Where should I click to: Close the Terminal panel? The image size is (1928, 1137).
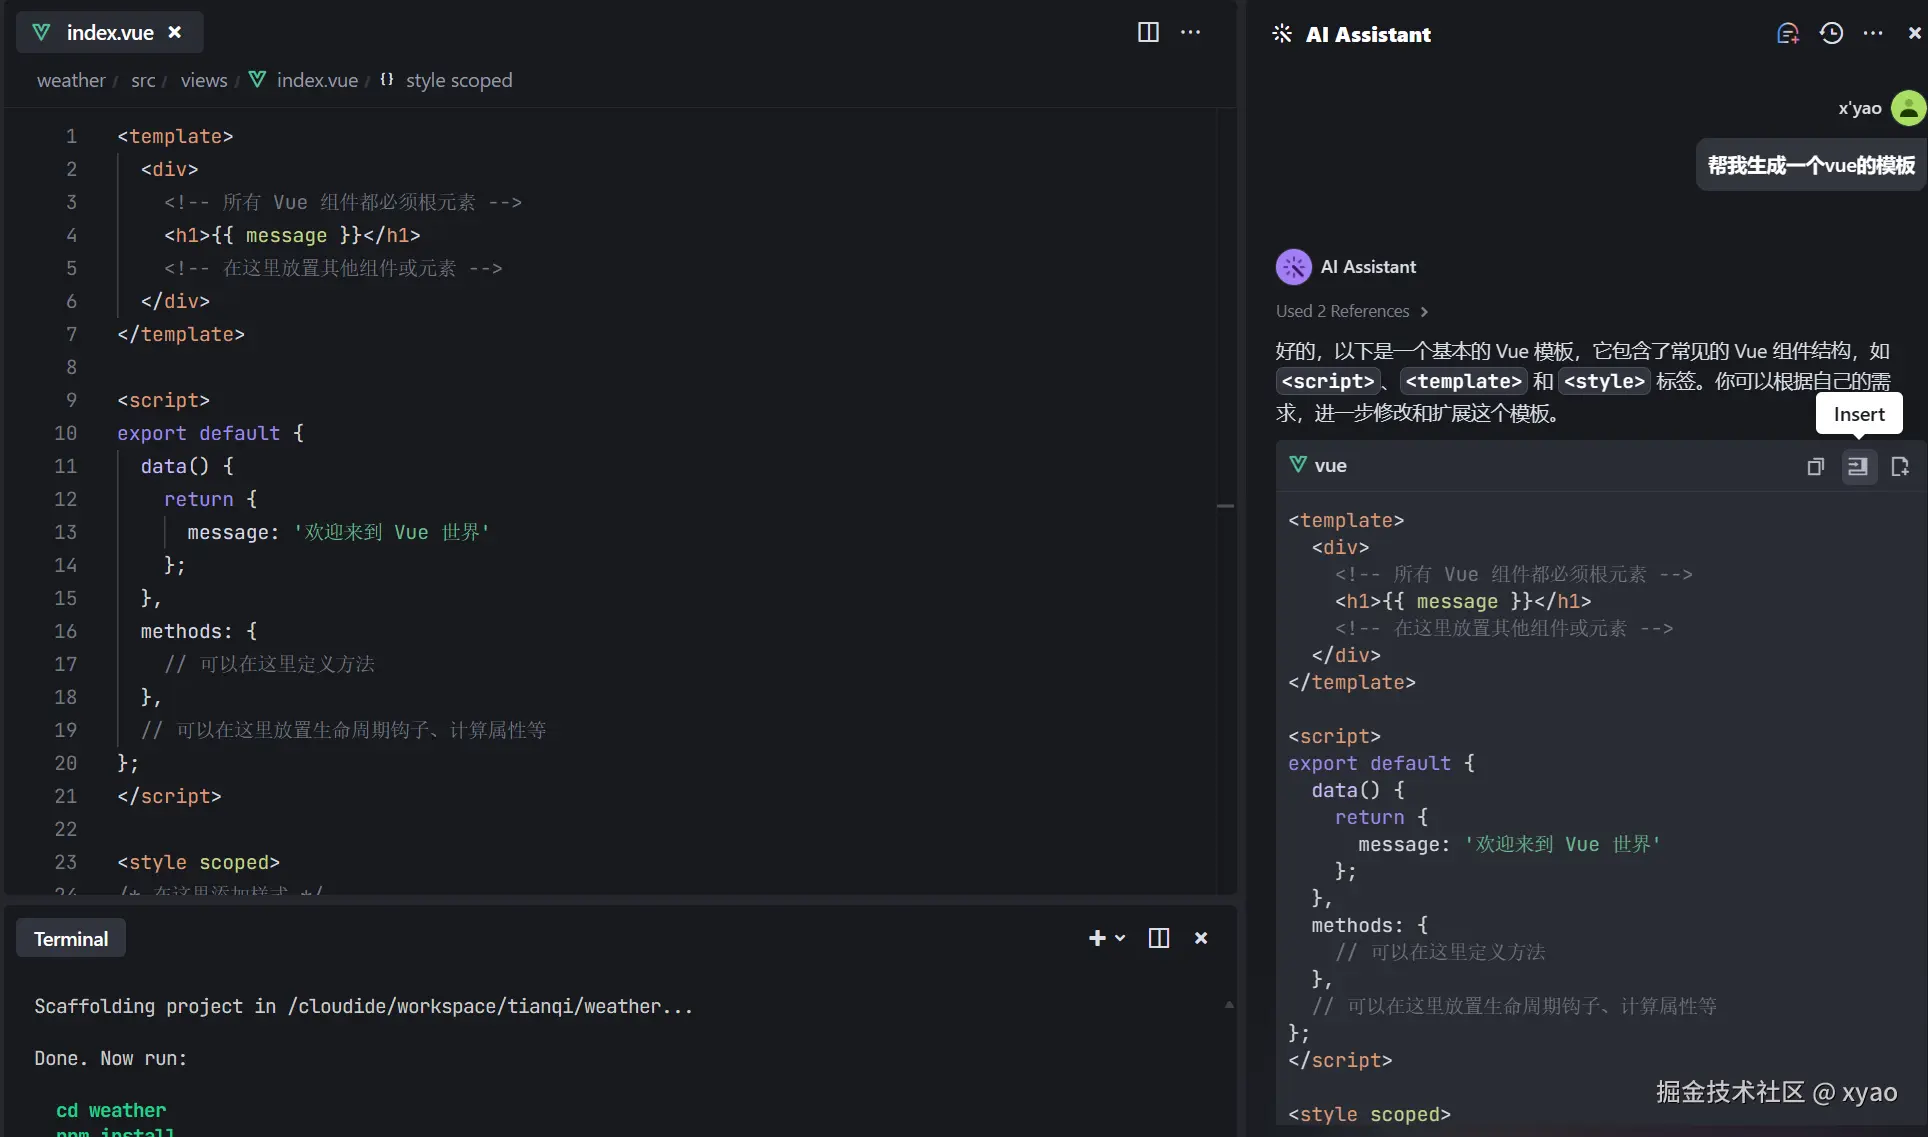[1201, 938]
